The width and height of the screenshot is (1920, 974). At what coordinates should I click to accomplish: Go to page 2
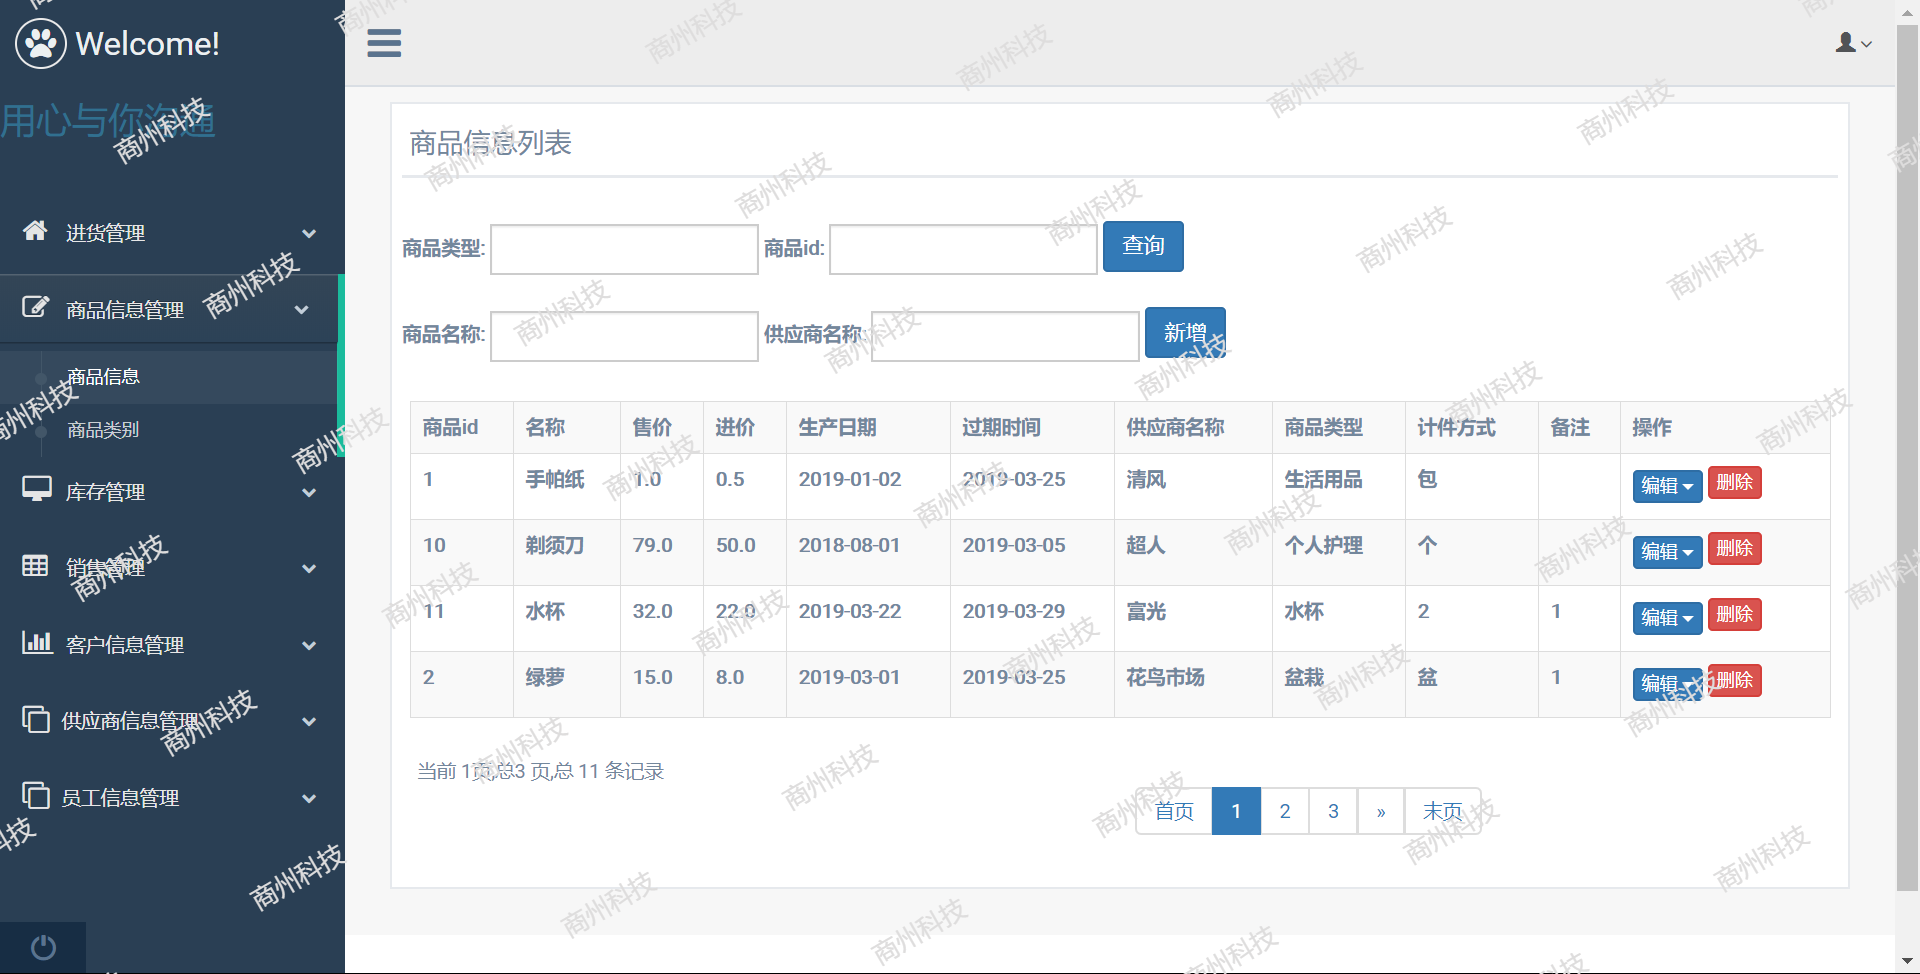[1285, 811]
